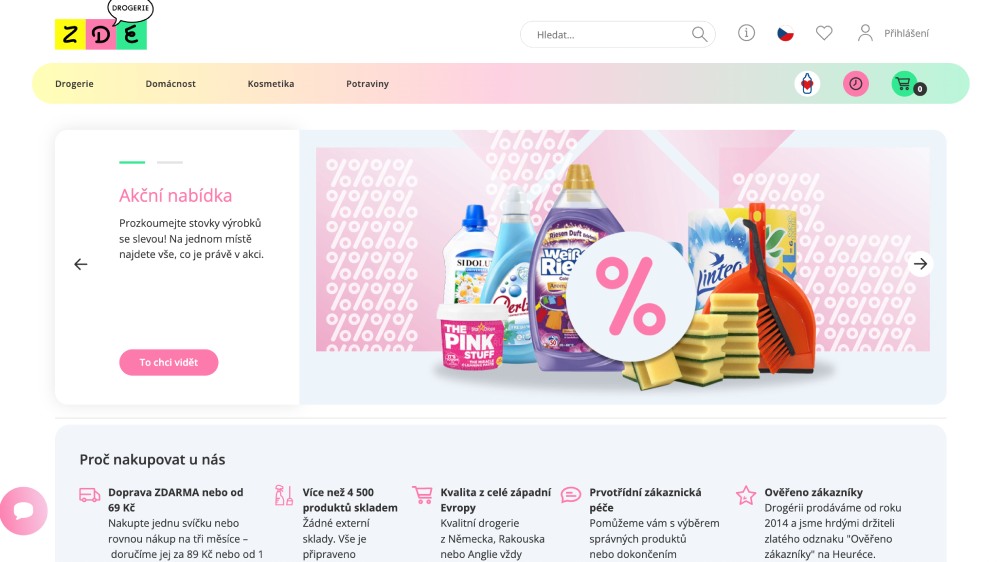The image size is (1000, 562).
Task: Click the ZDE Drogerie logo
Action: coord(104,26)
